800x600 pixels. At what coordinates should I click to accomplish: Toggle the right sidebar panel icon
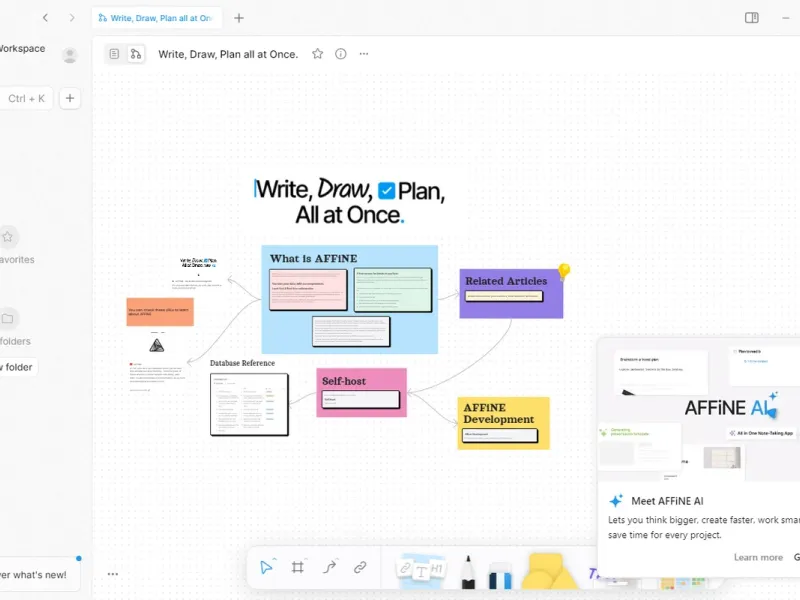click(x=752, y=18)
